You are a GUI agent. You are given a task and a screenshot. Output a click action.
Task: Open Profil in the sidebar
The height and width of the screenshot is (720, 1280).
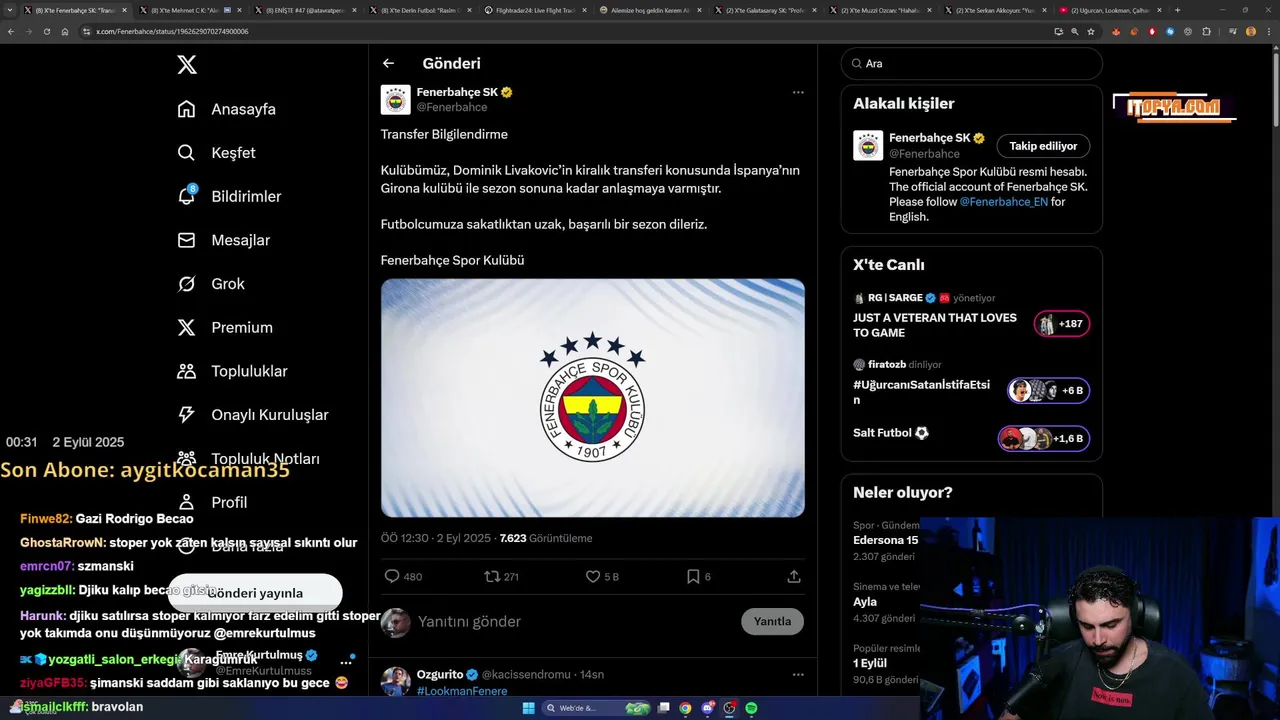pos(212,502)
